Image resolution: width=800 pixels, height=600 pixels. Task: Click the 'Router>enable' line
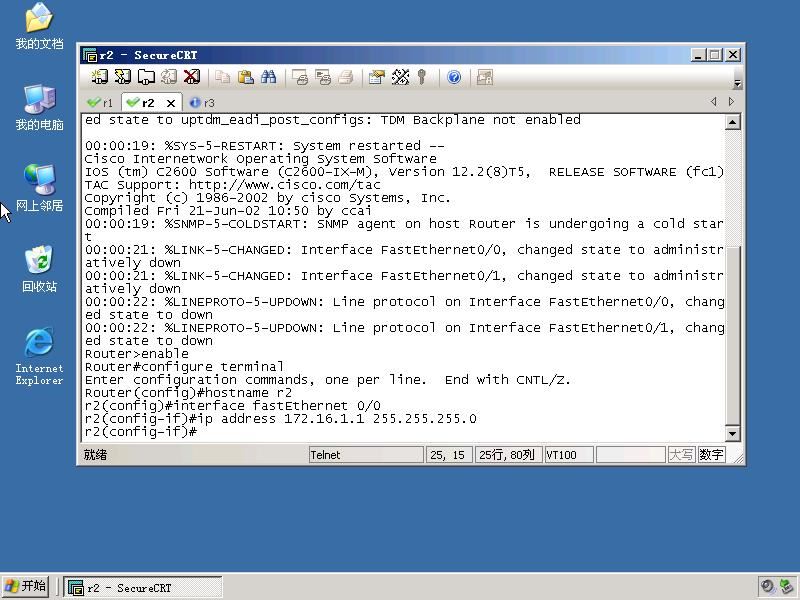tap(136, 354)
